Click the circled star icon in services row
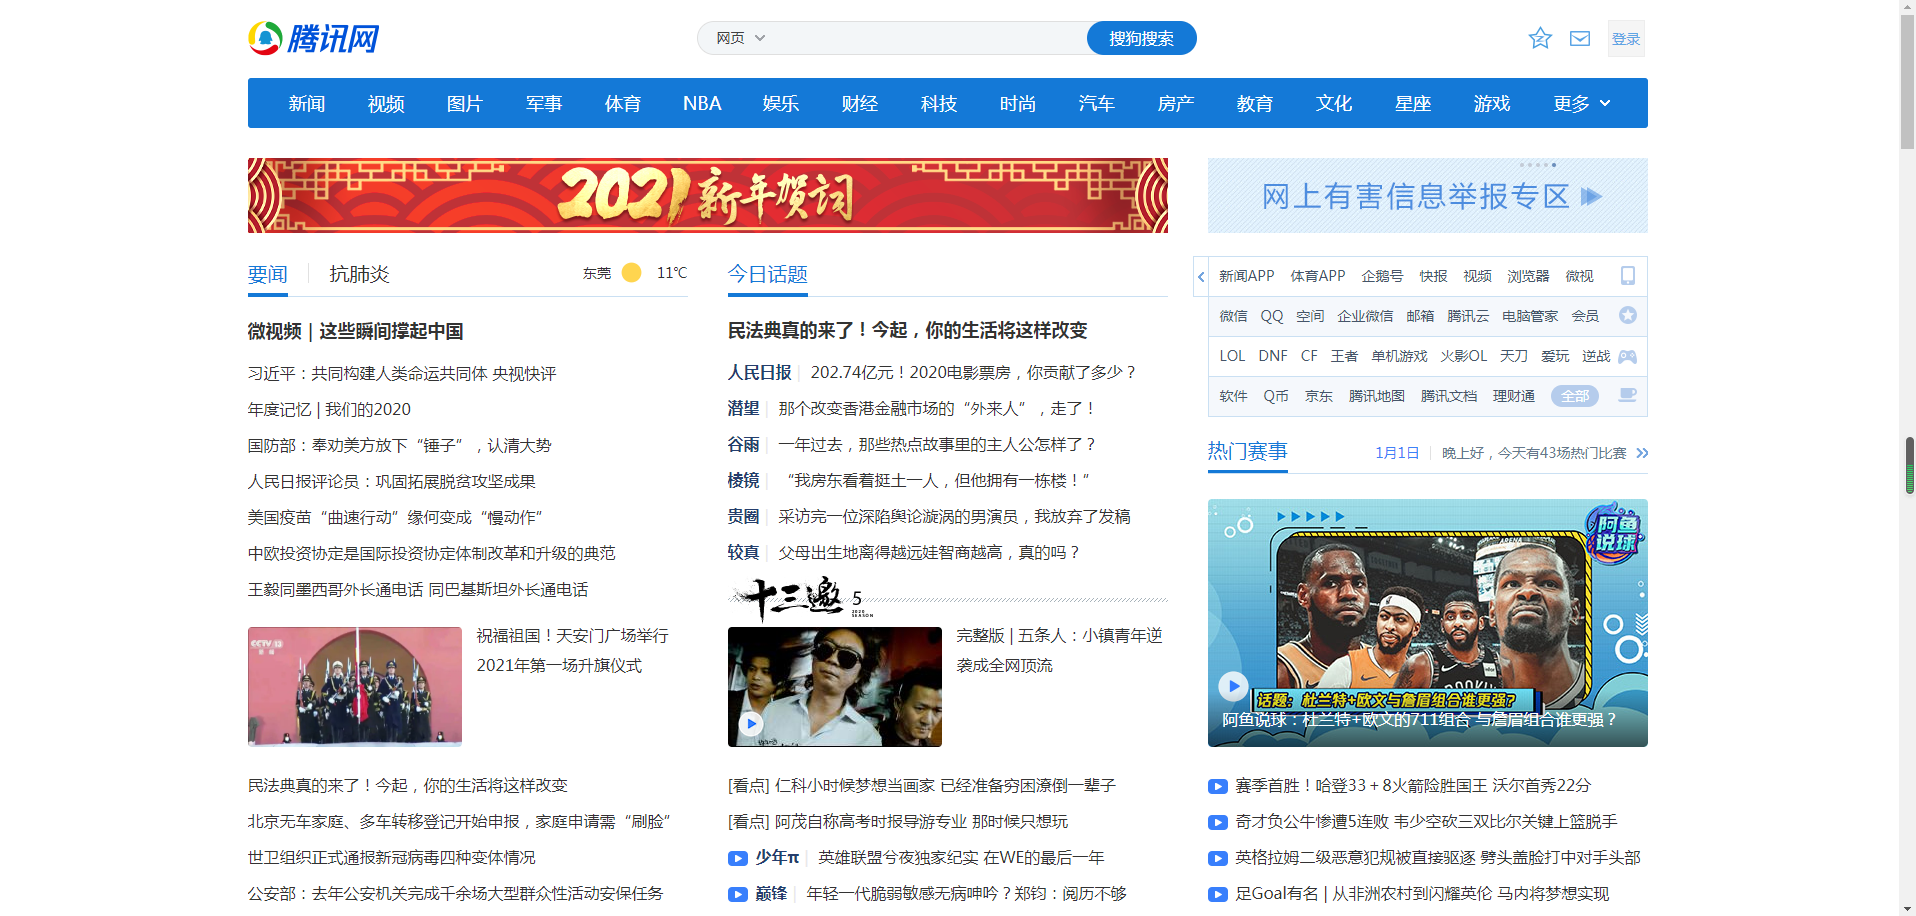1916x916 pixels. 1627,316
